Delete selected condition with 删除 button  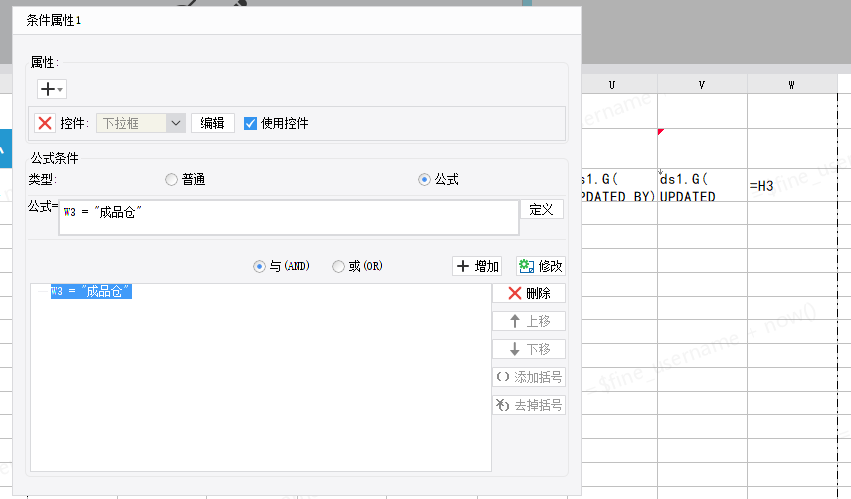pos(529,293)
